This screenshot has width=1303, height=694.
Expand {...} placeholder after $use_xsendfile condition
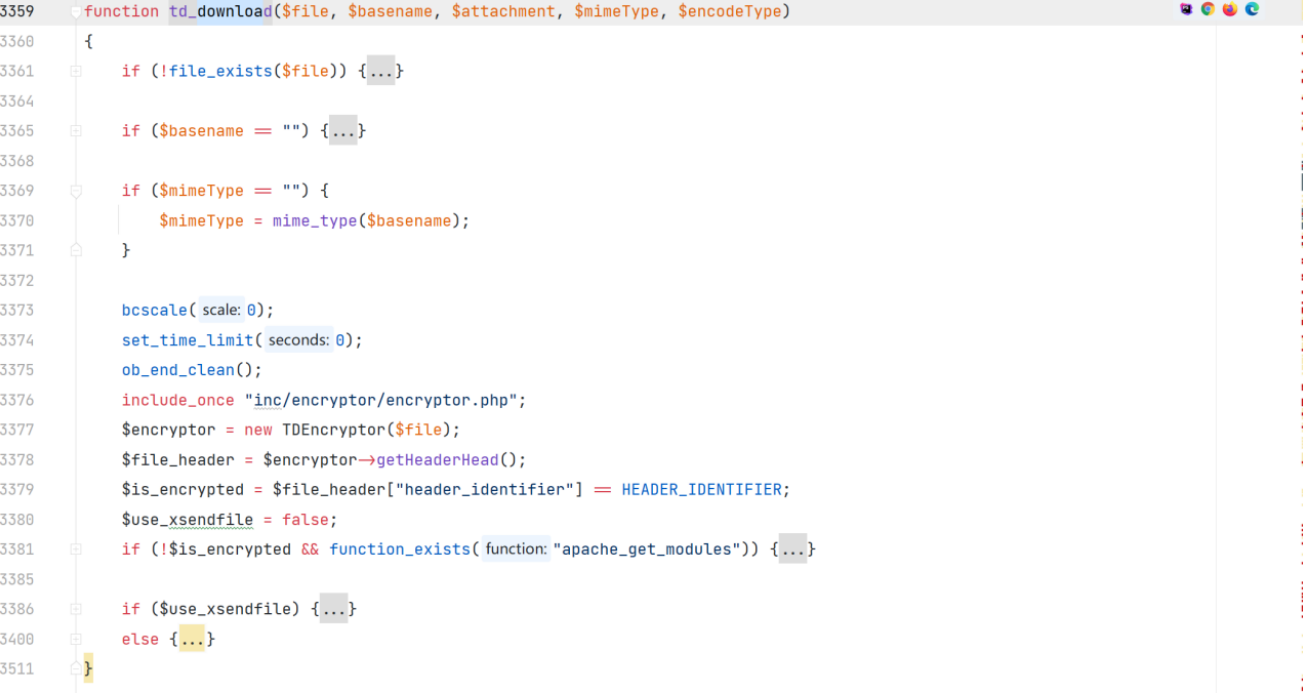coord(334,609)
